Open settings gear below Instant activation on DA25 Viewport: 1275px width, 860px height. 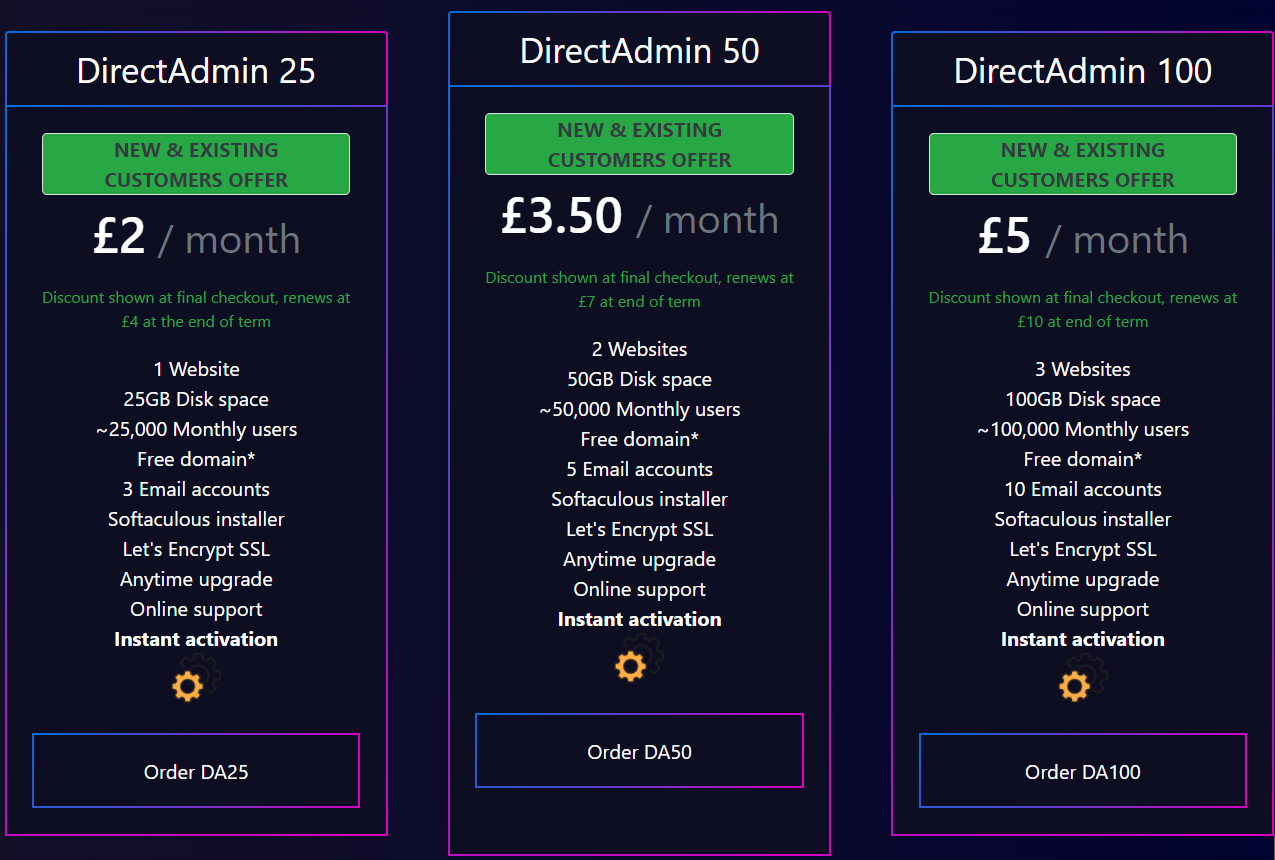pos(187,686)
